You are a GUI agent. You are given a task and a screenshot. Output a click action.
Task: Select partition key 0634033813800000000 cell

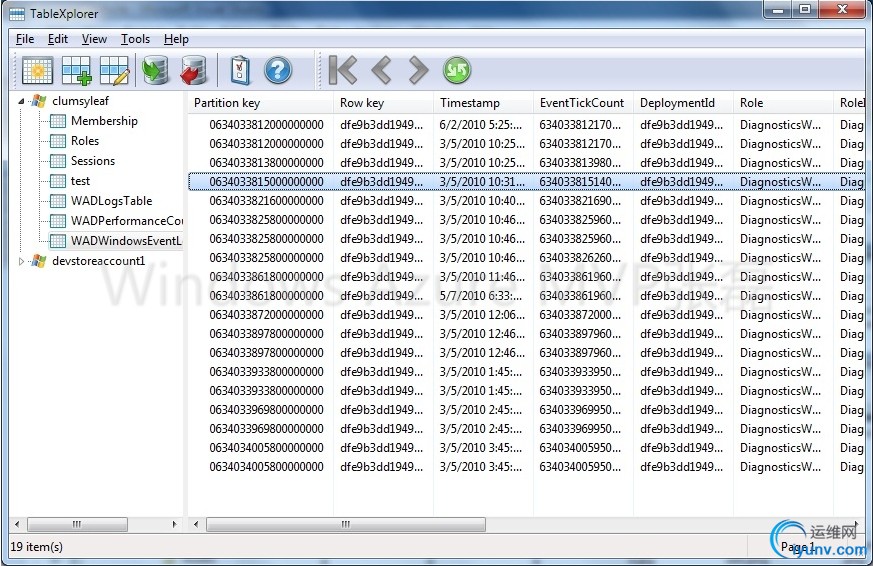coord(267,163)
